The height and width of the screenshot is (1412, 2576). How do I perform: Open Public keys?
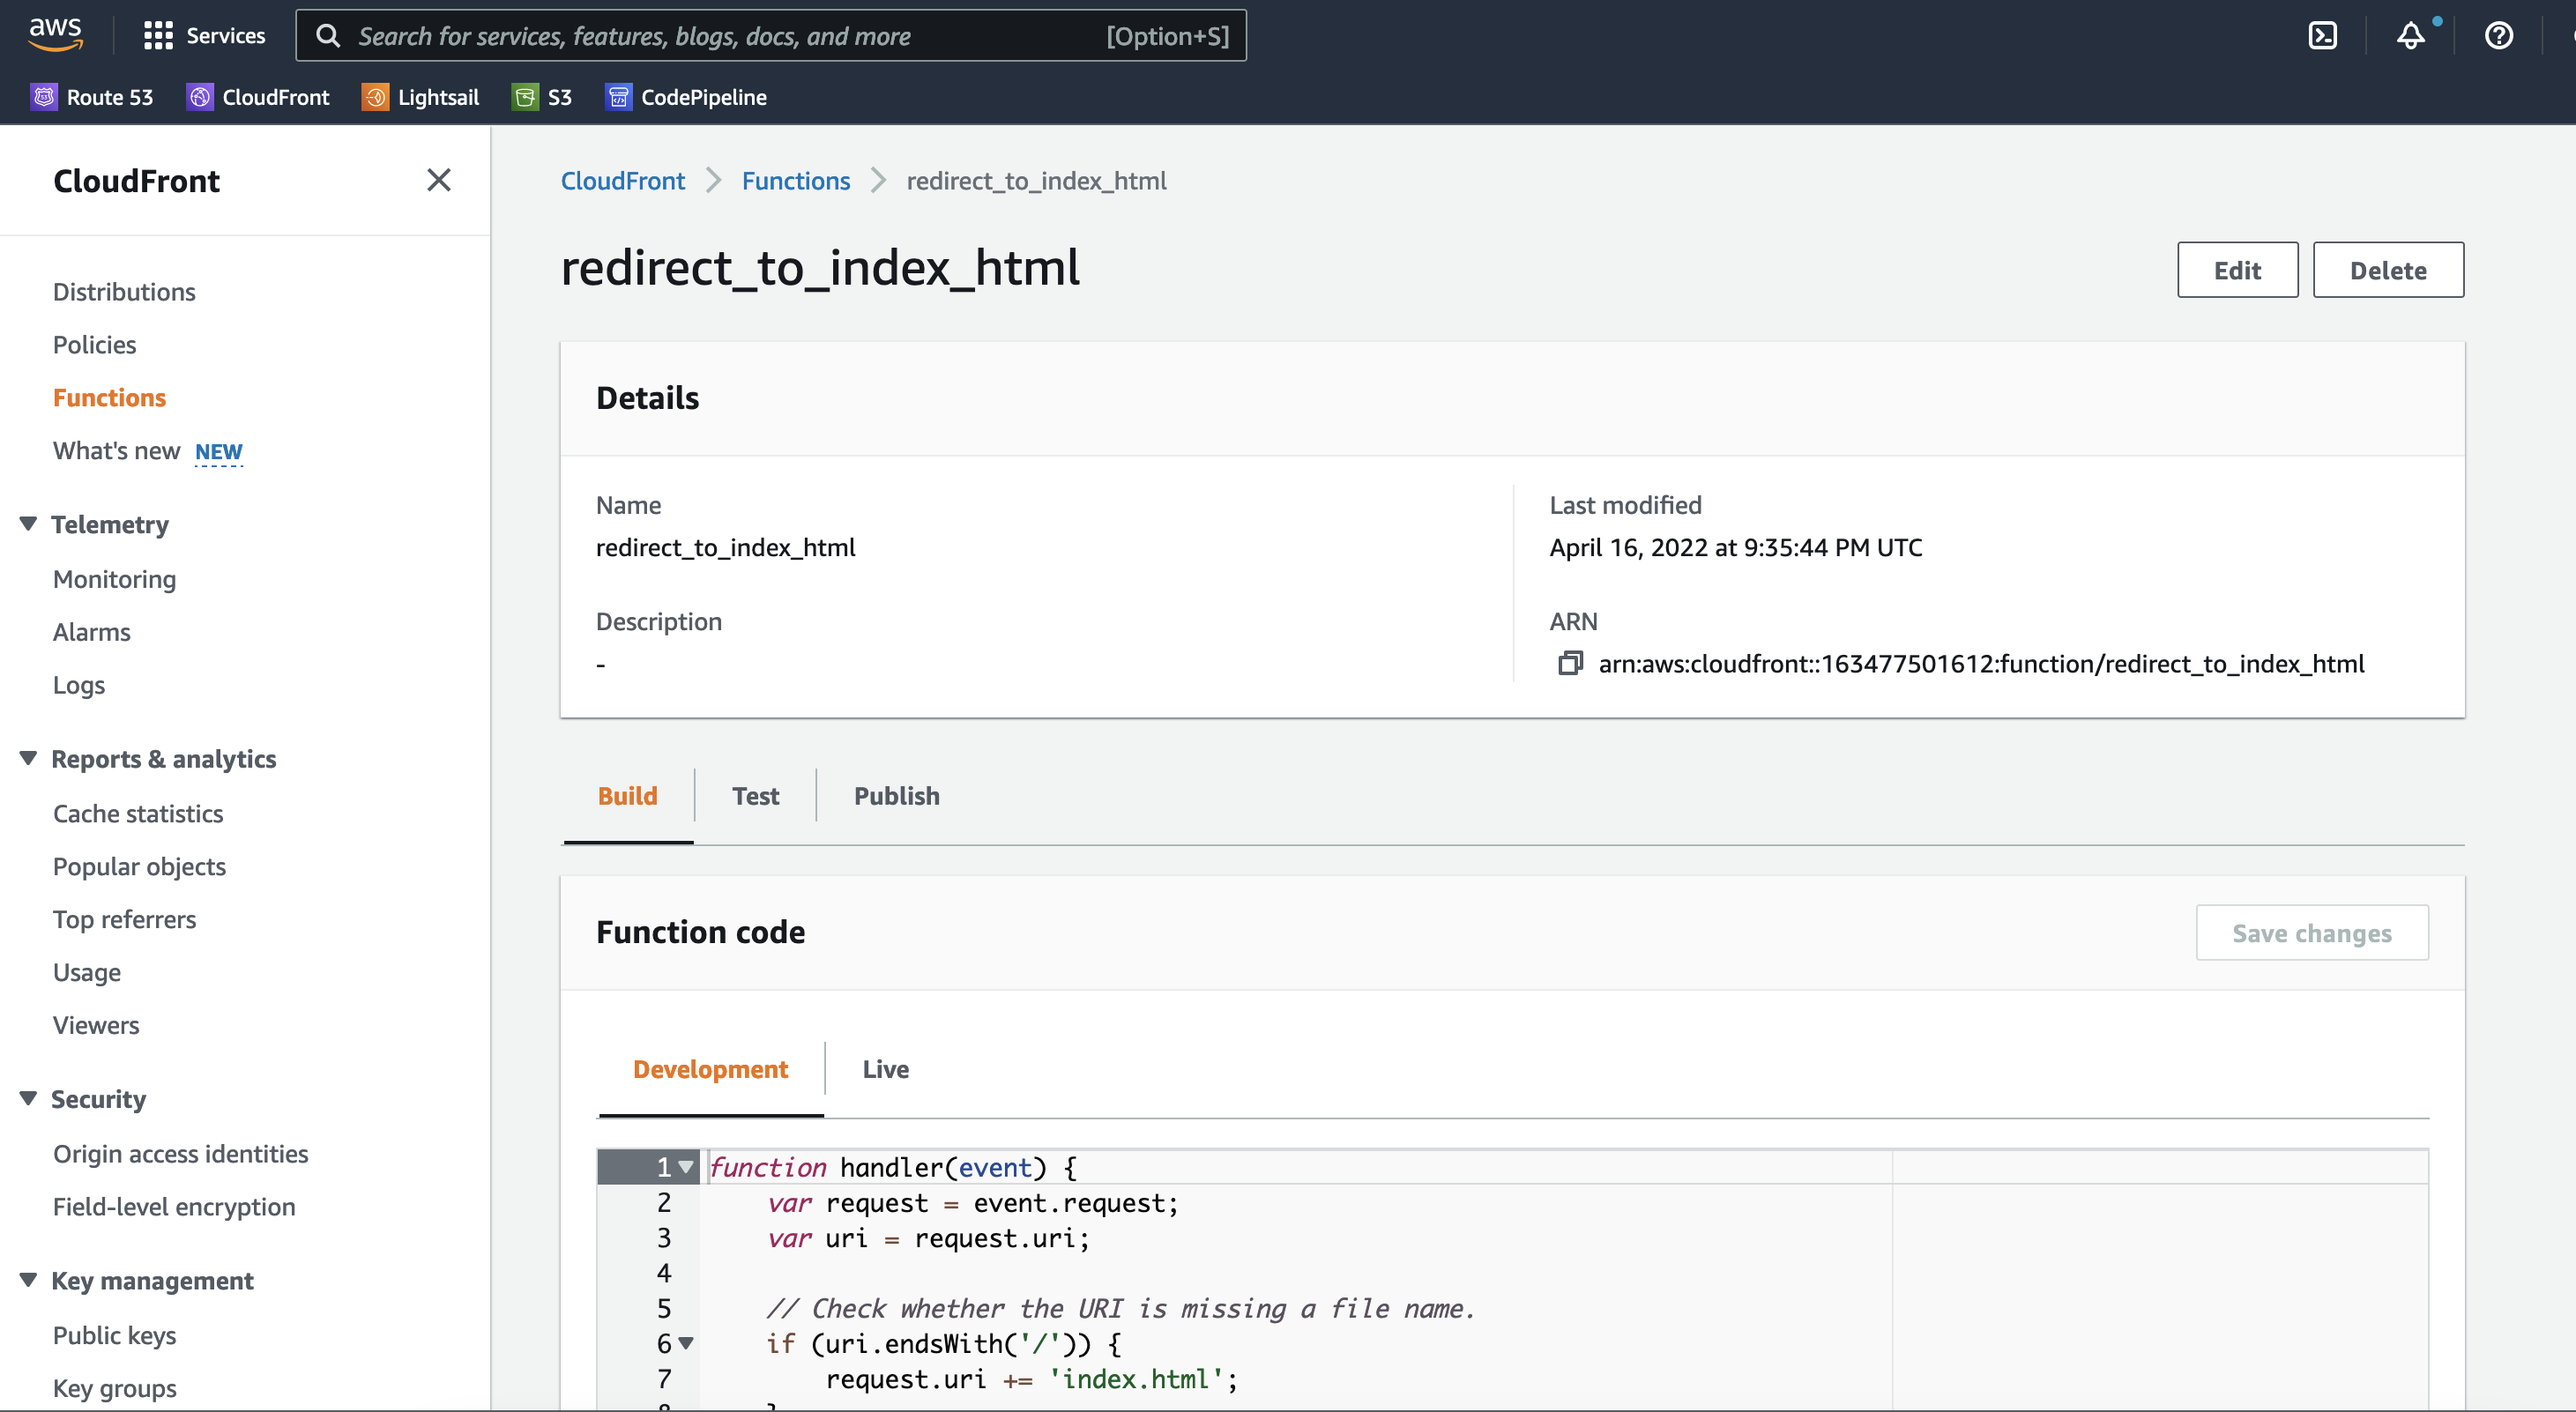[114, 1335]
